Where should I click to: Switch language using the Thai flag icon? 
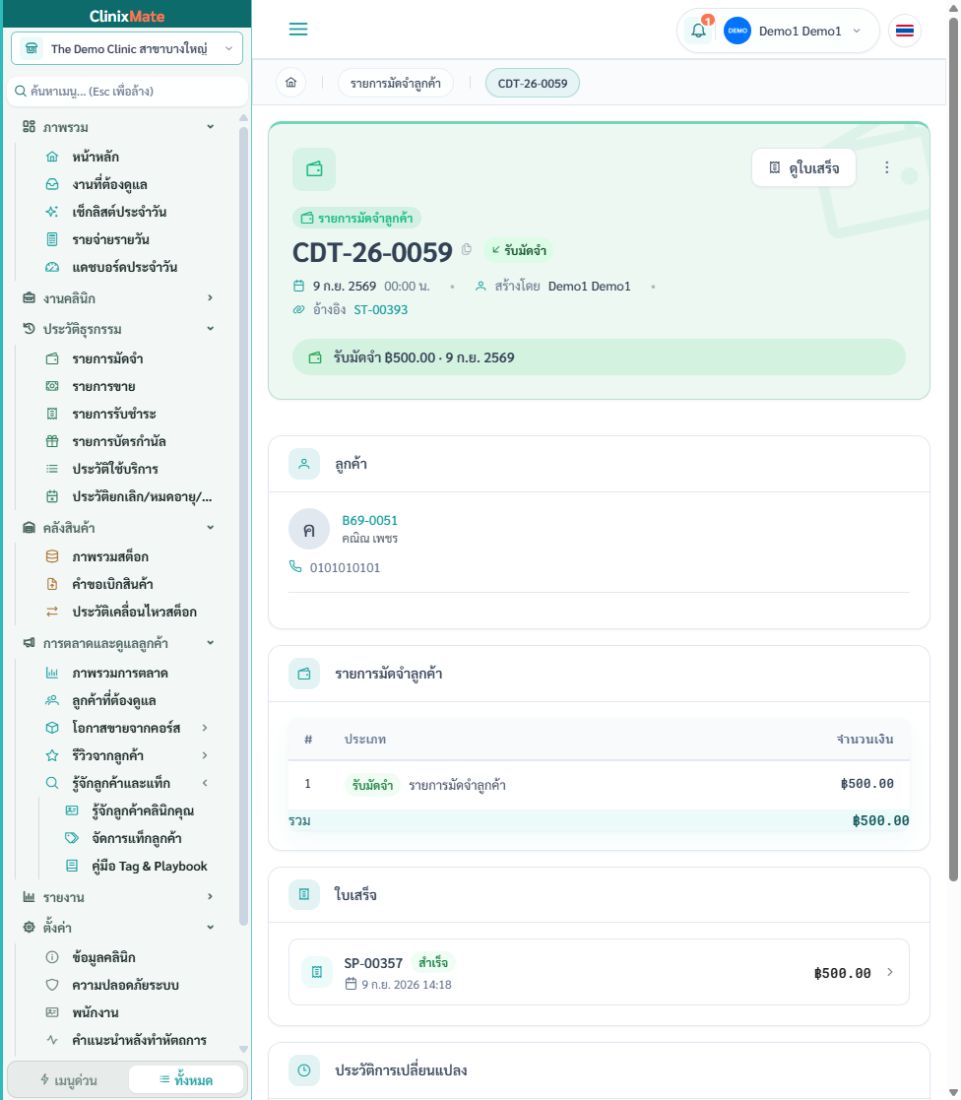coord(905,31)
